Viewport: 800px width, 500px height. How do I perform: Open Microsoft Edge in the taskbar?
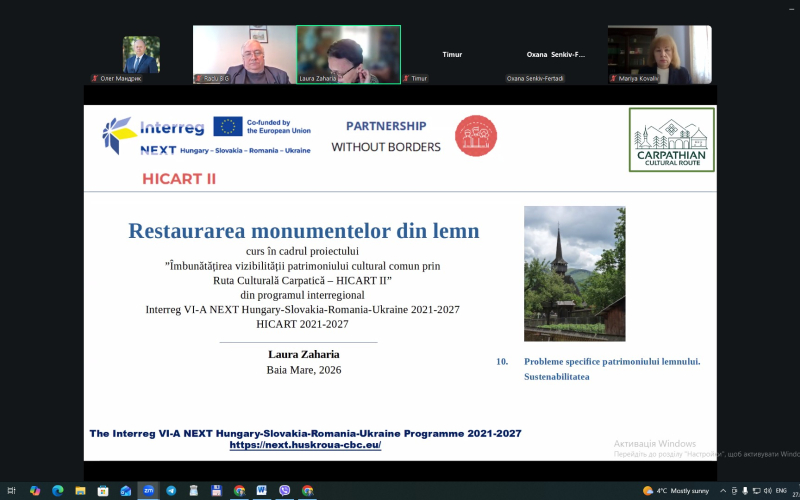(x=57, y=491)
